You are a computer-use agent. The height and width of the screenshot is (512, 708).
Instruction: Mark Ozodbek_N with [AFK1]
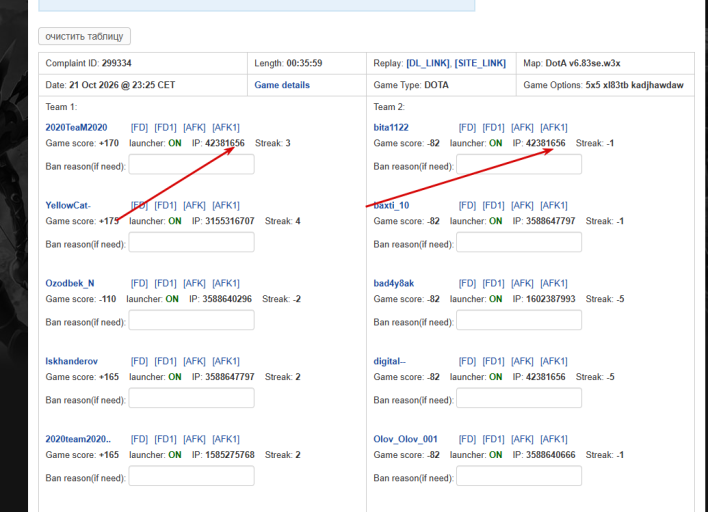click(x=226, y=283)
